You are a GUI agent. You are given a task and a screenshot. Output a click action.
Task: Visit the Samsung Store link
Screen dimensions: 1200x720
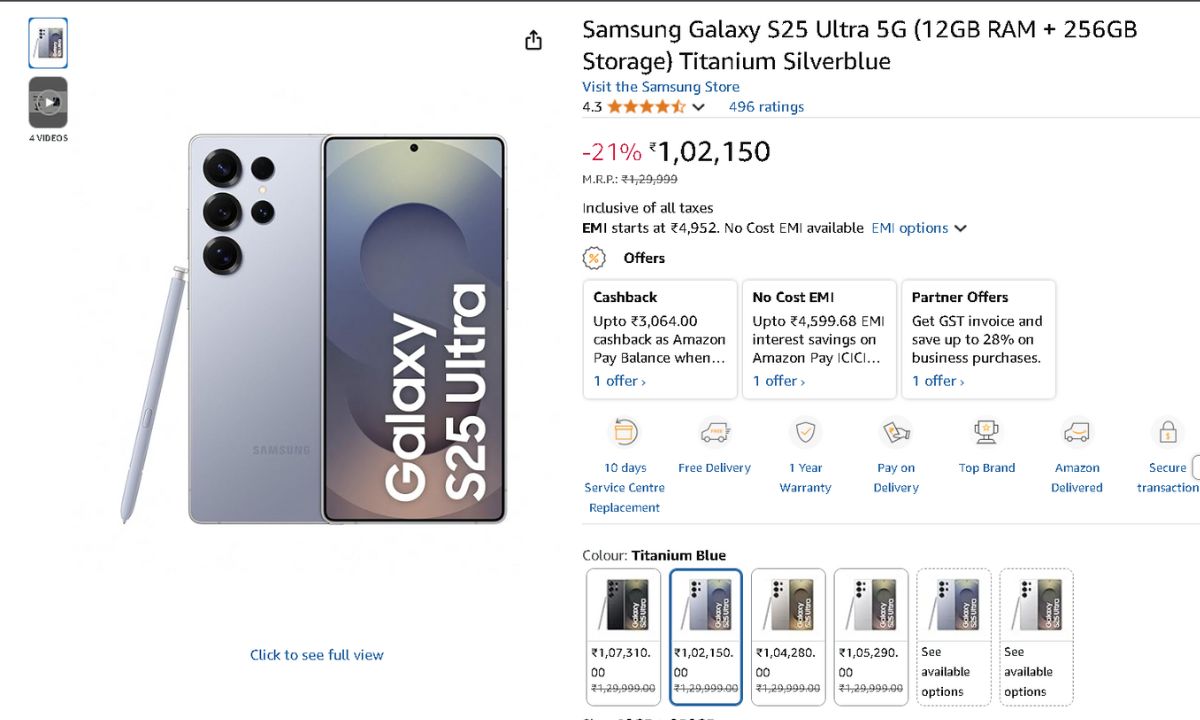click(x=661, y=87)
